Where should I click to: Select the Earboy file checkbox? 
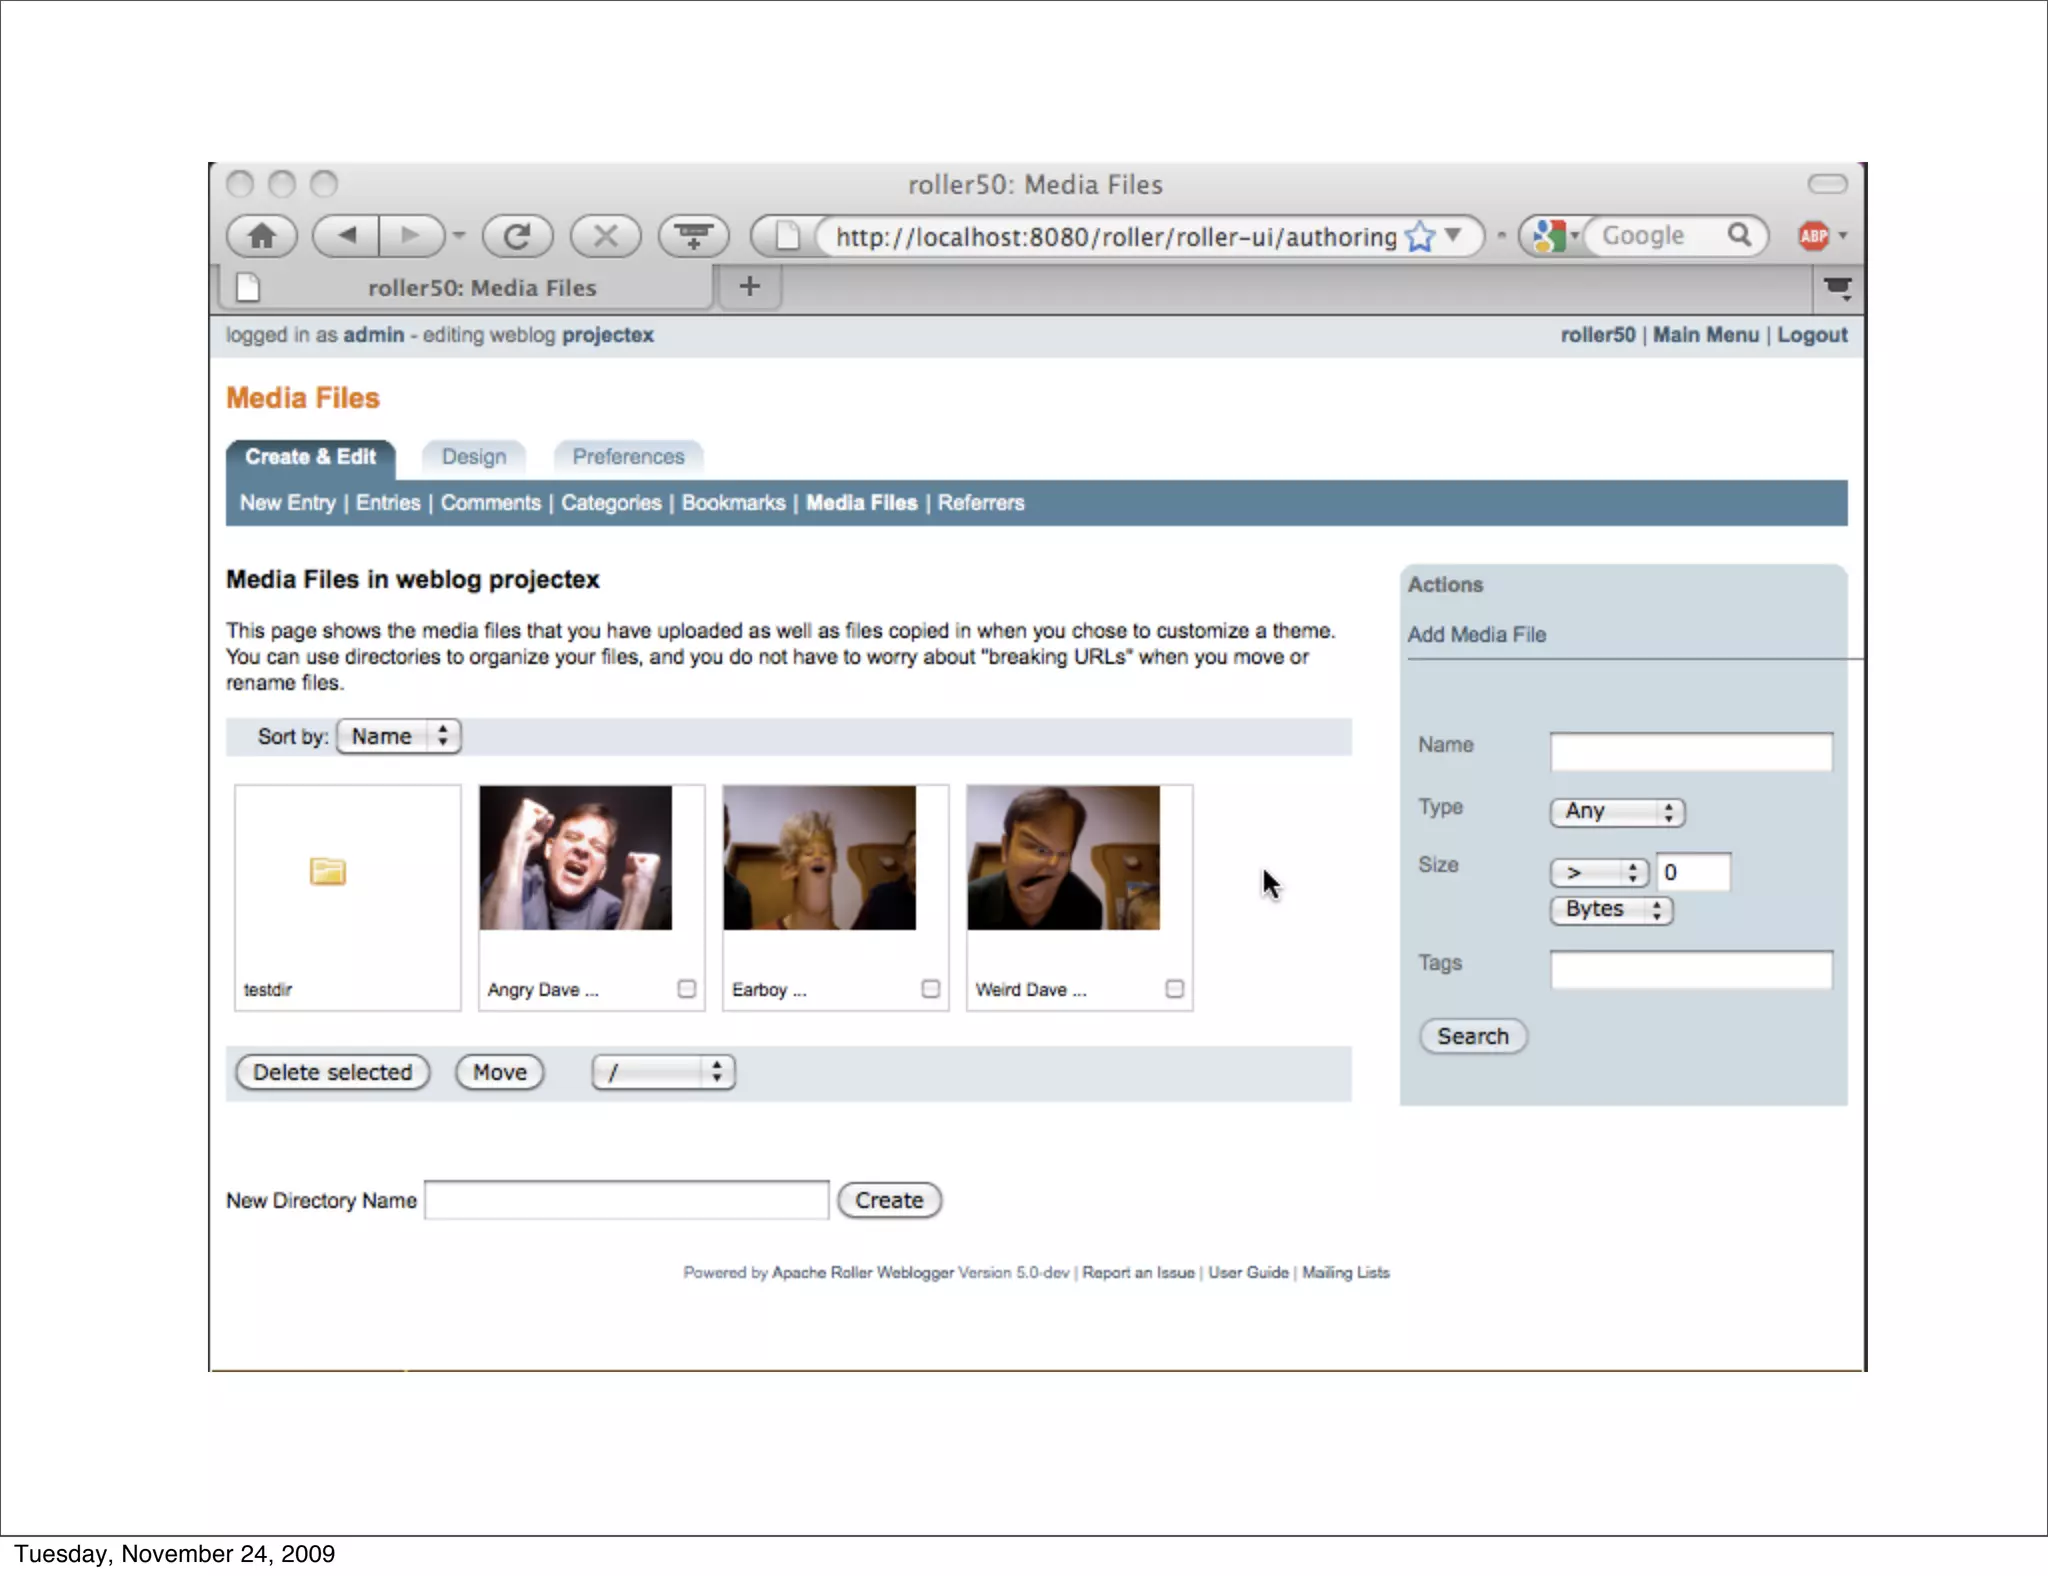click(x=930, y=988)
